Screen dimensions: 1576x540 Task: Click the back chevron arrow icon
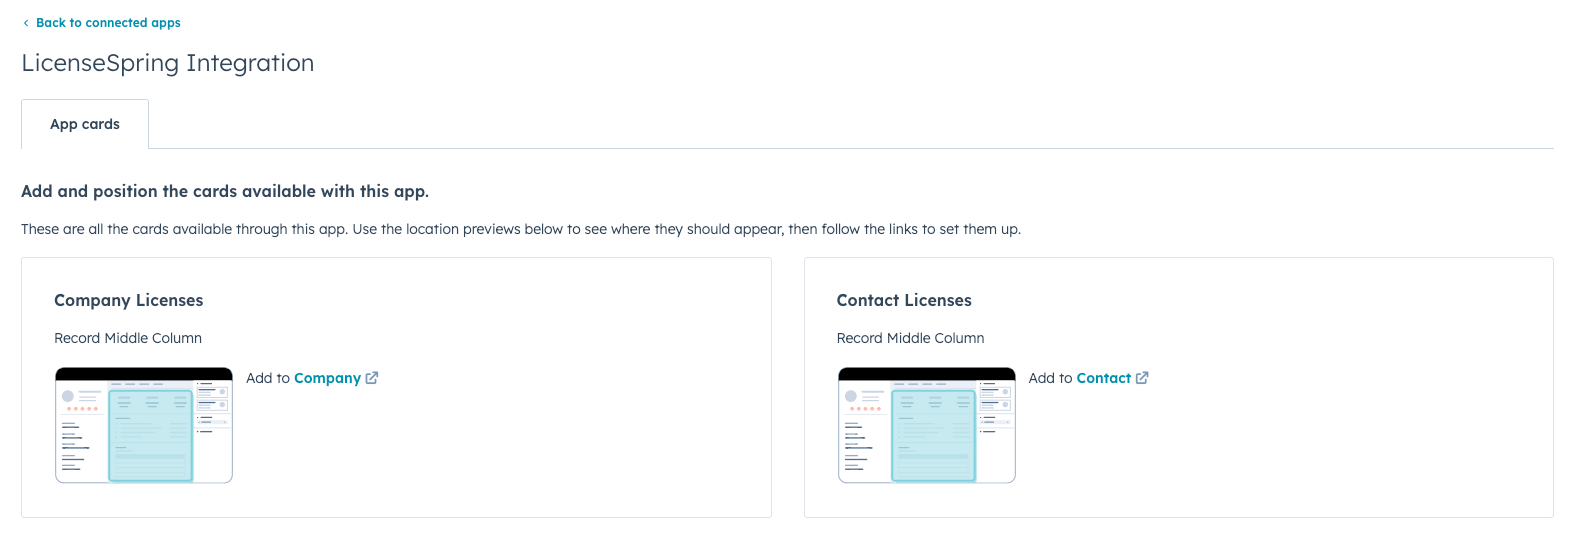(x=26, y=23)
